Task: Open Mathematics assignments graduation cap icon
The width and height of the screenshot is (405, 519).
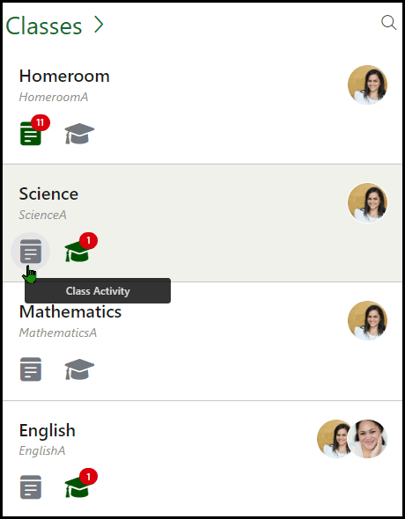Action: click(79, 369)
